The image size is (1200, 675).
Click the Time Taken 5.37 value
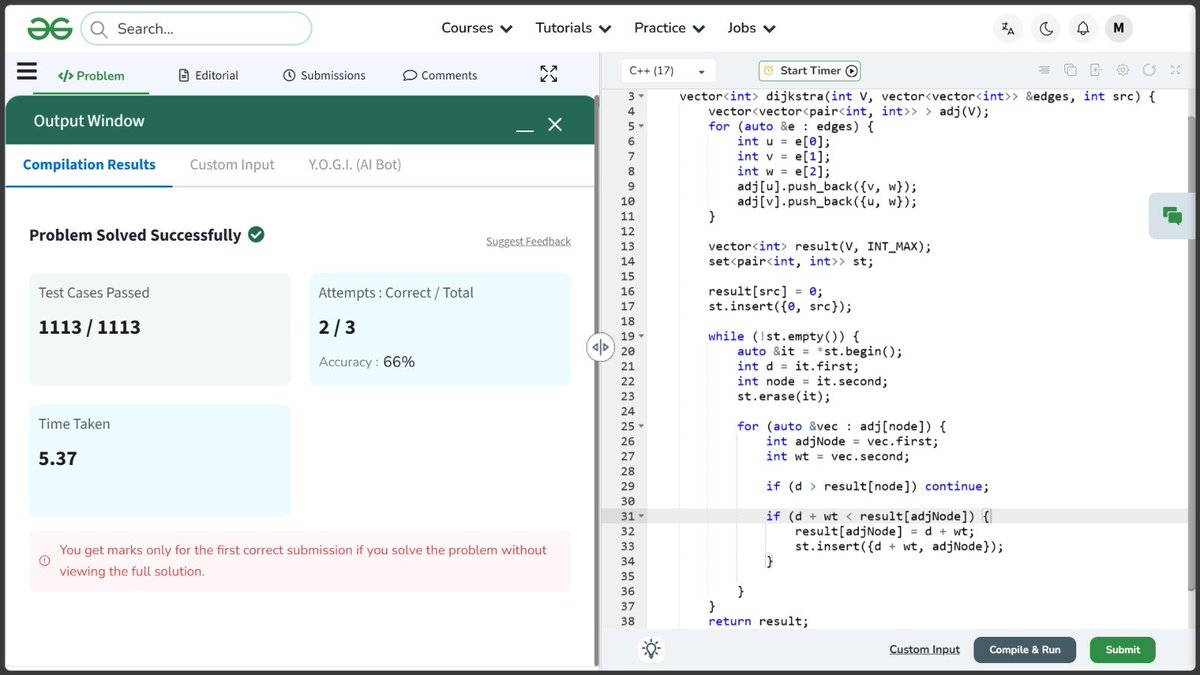coord(58,459)
